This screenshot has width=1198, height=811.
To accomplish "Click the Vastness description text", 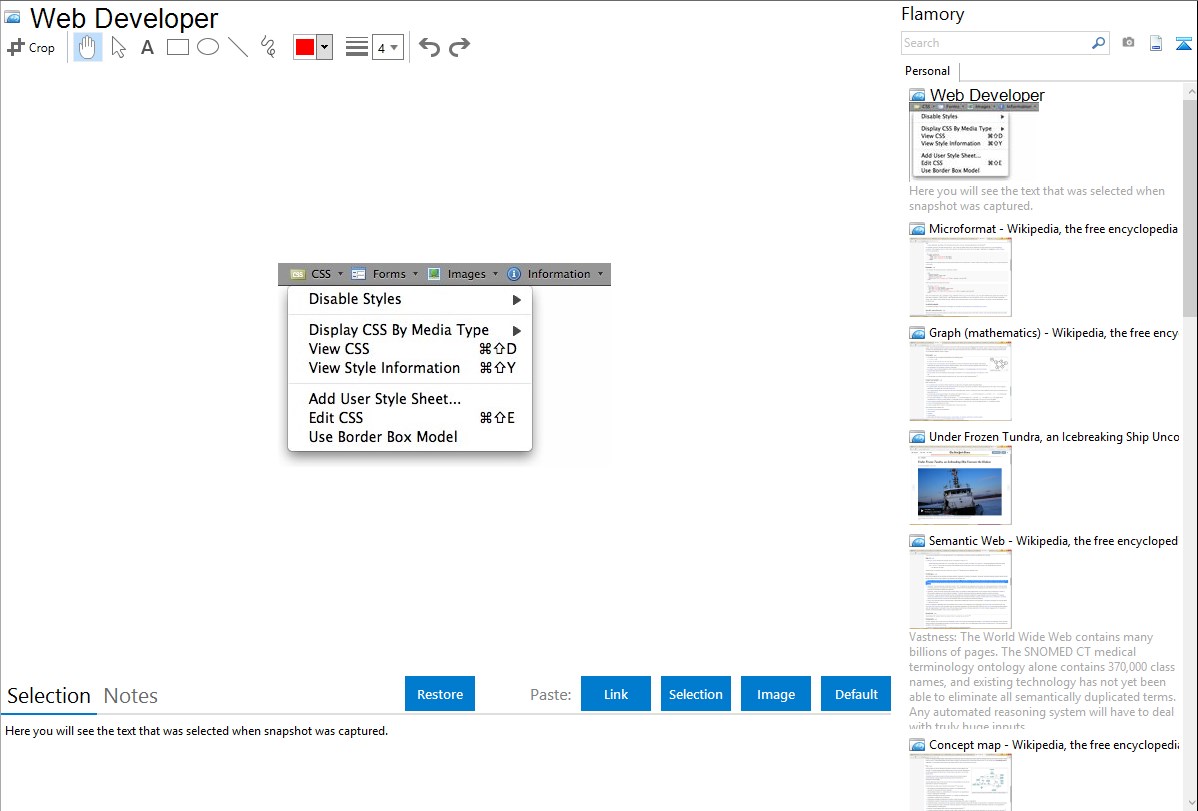I will tap(1043, 681).
